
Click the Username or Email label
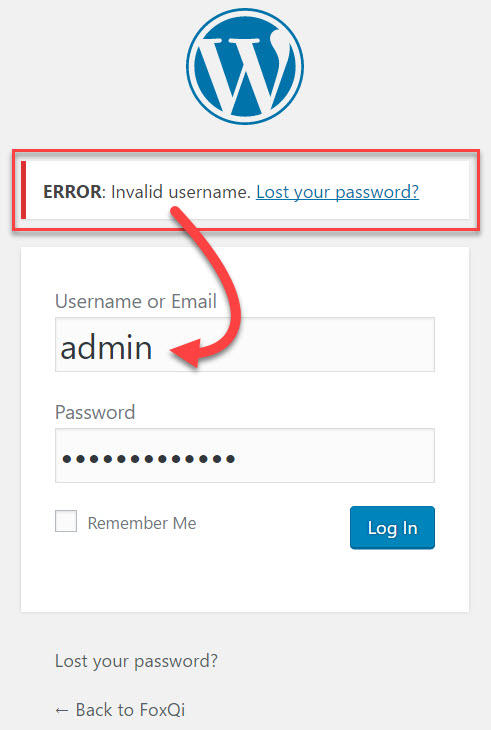pos(136,301)
